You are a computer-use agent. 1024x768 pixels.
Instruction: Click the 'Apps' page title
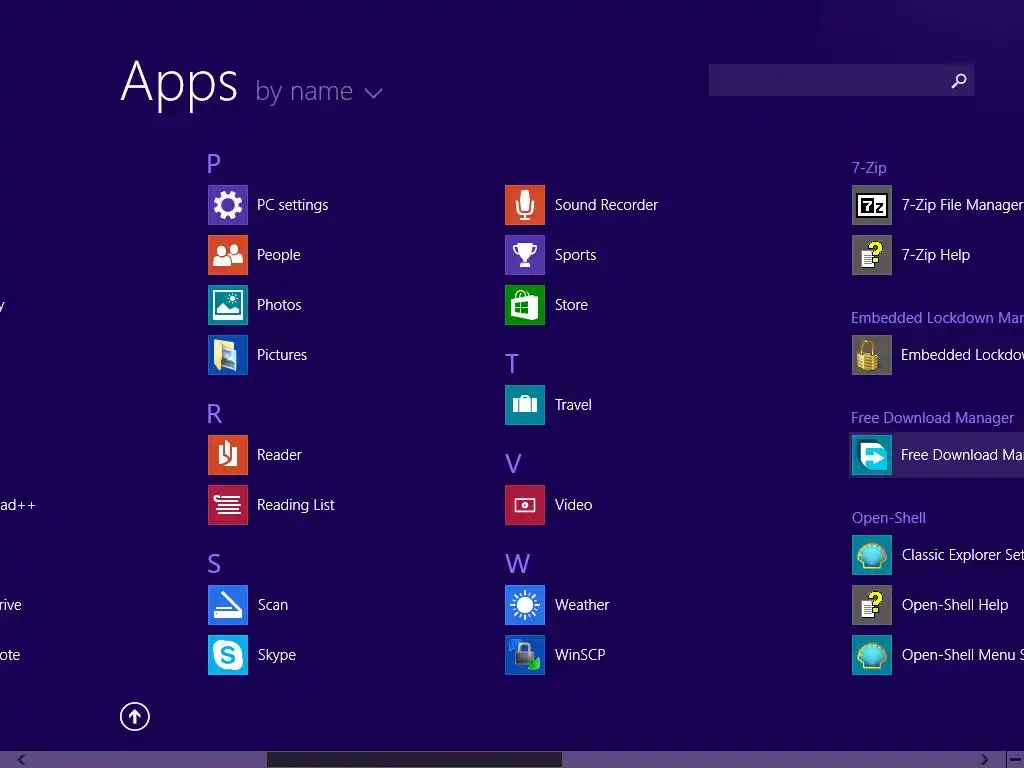pyautogui.click(x=179, y=84)
